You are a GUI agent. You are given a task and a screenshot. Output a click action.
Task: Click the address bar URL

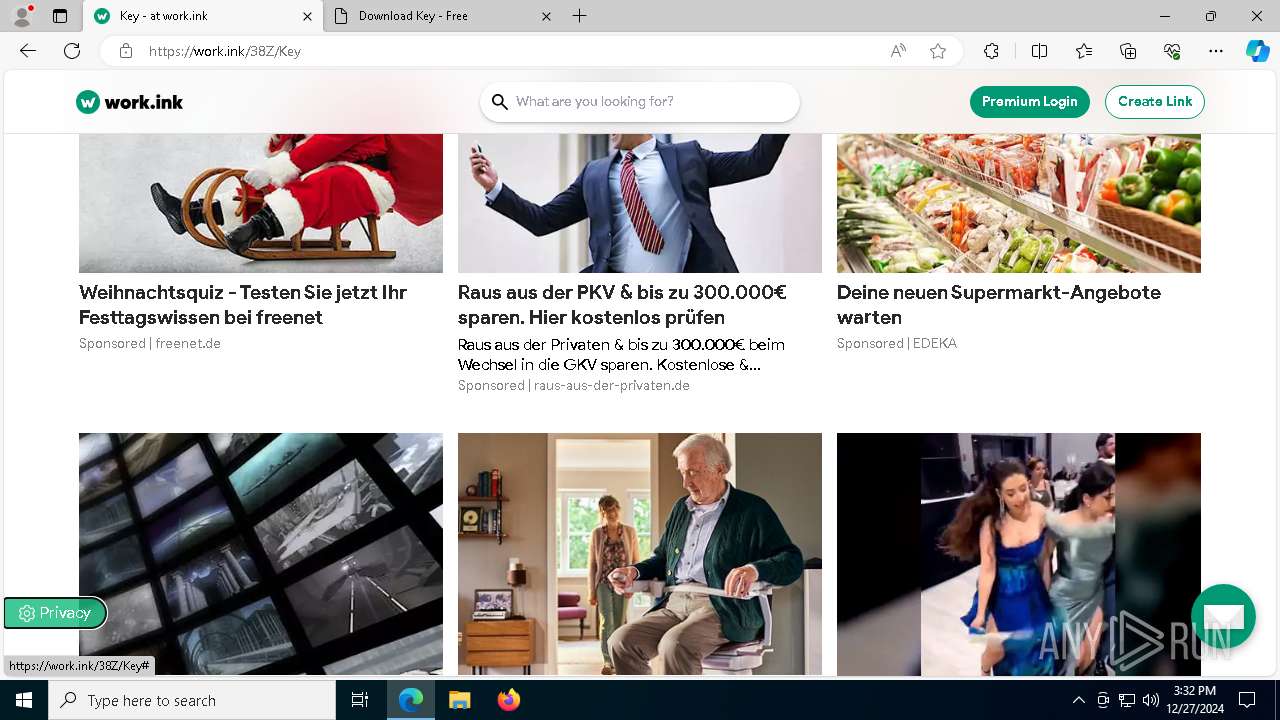click(x=225, y=51)
